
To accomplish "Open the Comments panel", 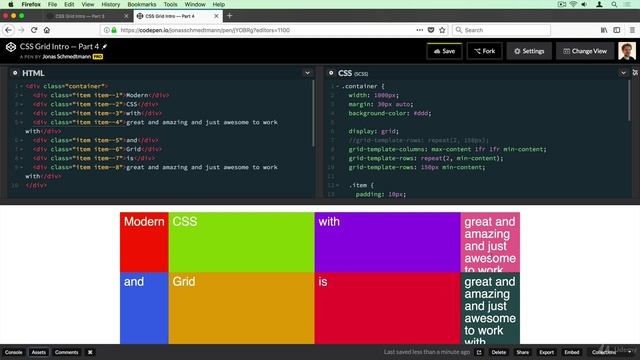I will pos(67,352).
